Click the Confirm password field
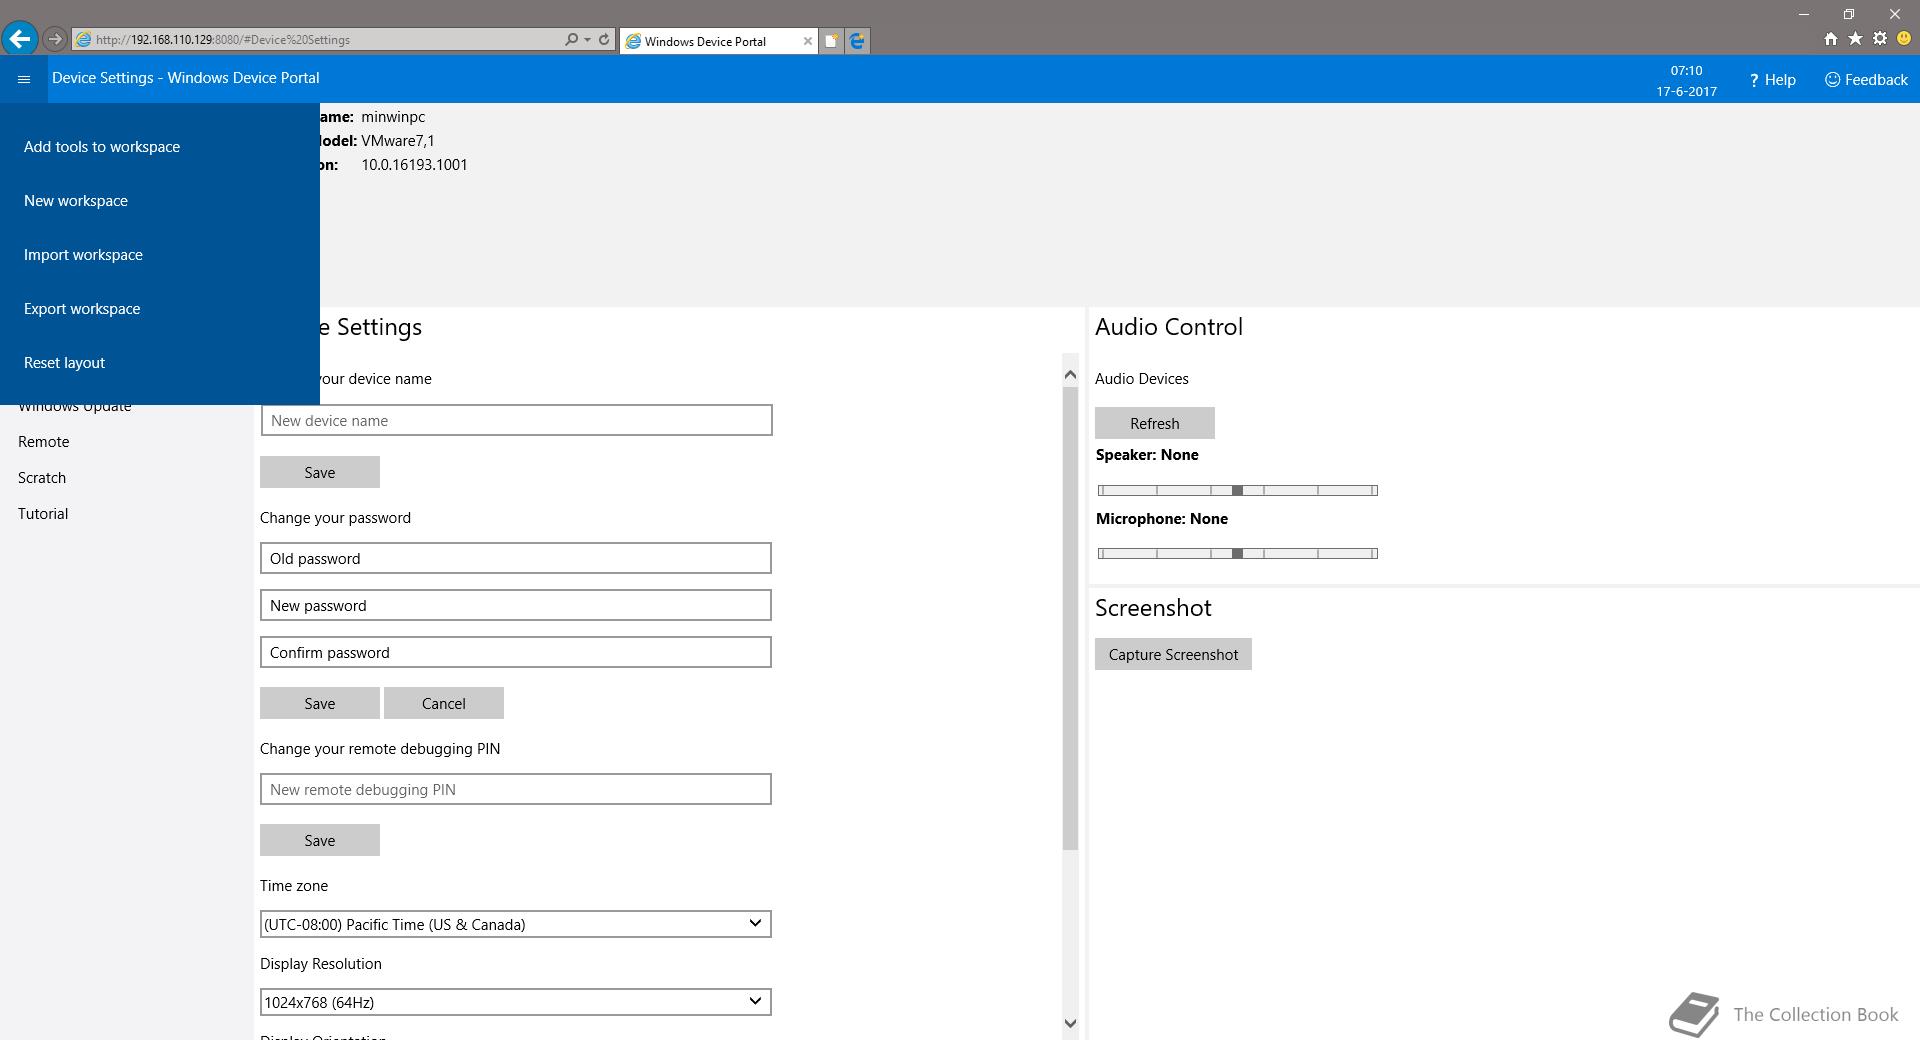 [x=516, y=652]
